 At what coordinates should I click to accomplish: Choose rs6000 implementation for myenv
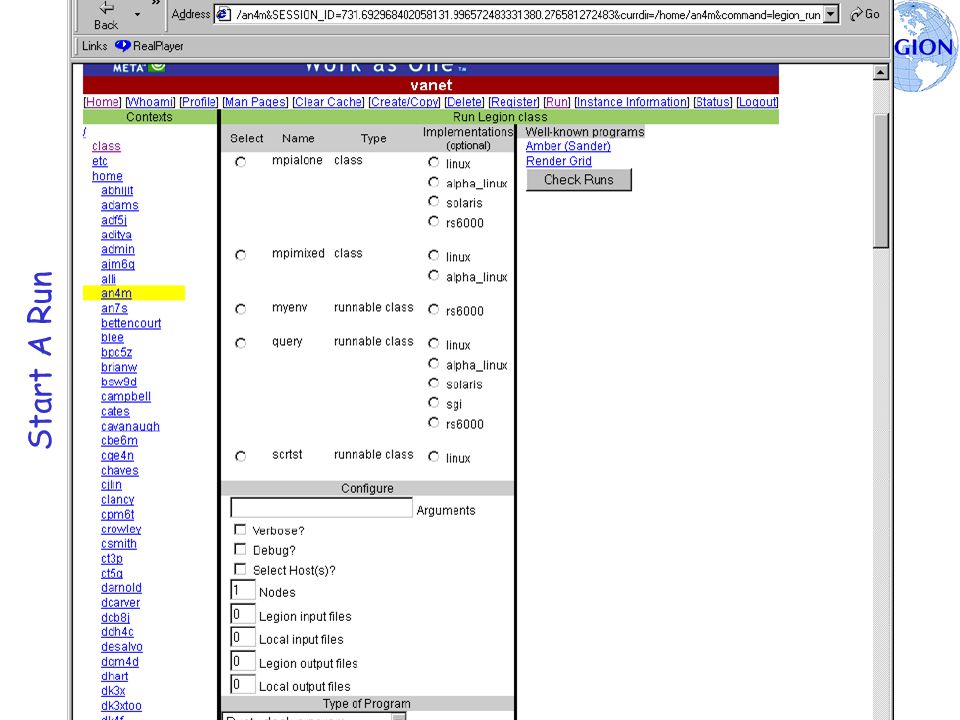pos(433,310)
